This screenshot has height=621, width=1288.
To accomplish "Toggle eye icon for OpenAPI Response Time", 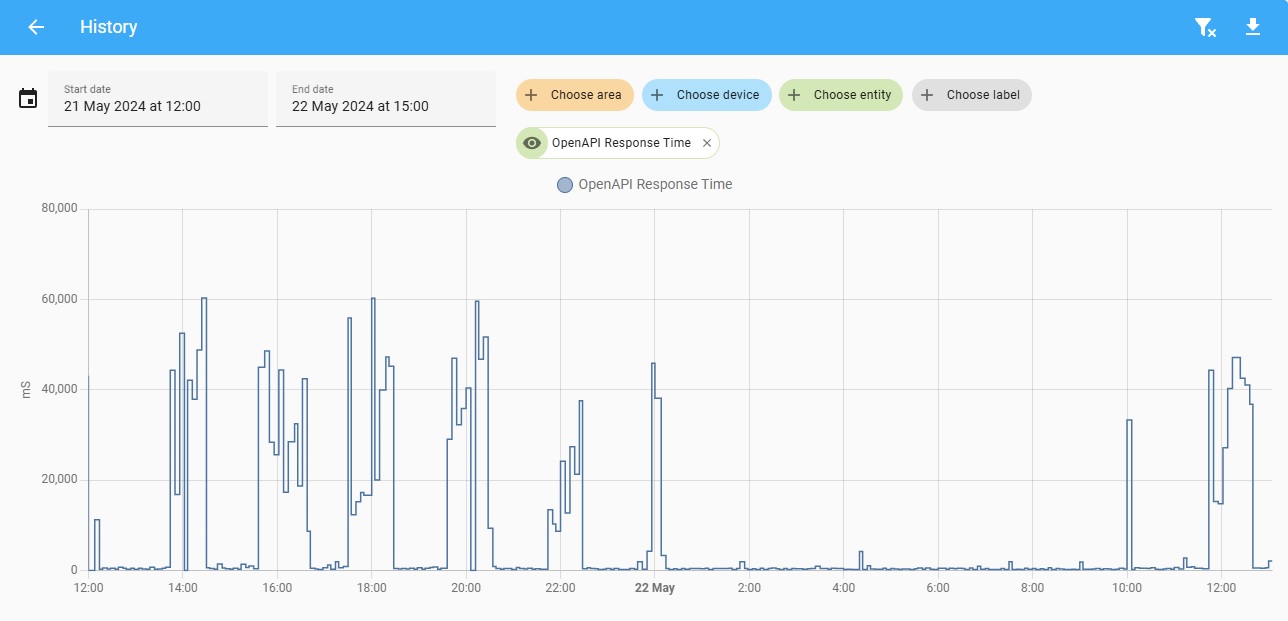I will [532, 143].
